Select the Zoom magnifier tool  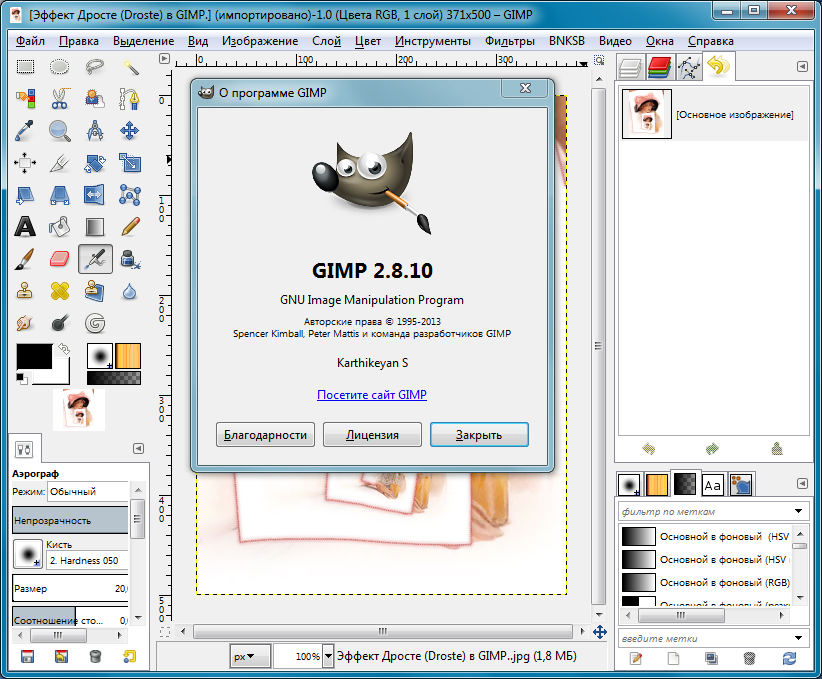coord(60,130)
